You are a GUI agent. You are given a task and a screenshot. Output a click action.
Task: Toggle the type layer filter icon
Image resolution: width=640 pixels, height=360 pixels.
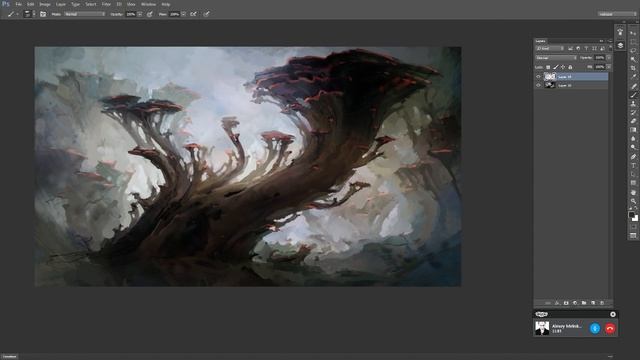pos(586,49)
